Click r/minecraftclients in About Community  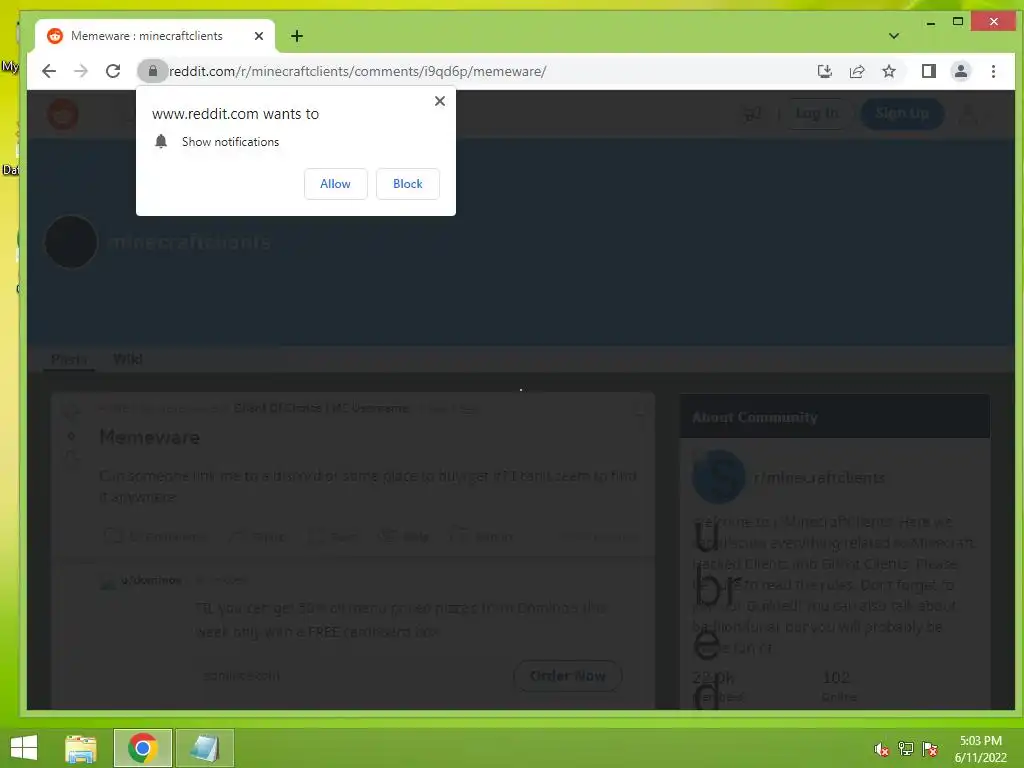tap(820, 477)
